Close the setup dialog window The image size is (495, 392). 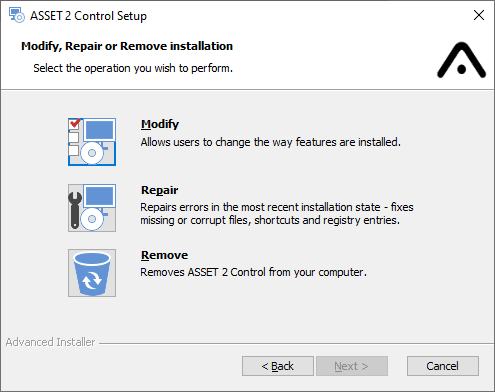(x=479, y=15)
